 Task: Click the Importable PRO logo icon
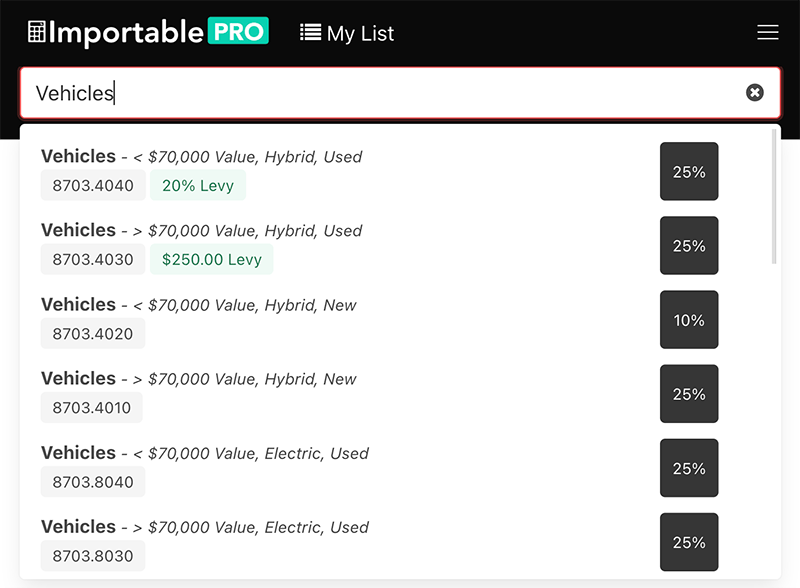coord(36,31)
